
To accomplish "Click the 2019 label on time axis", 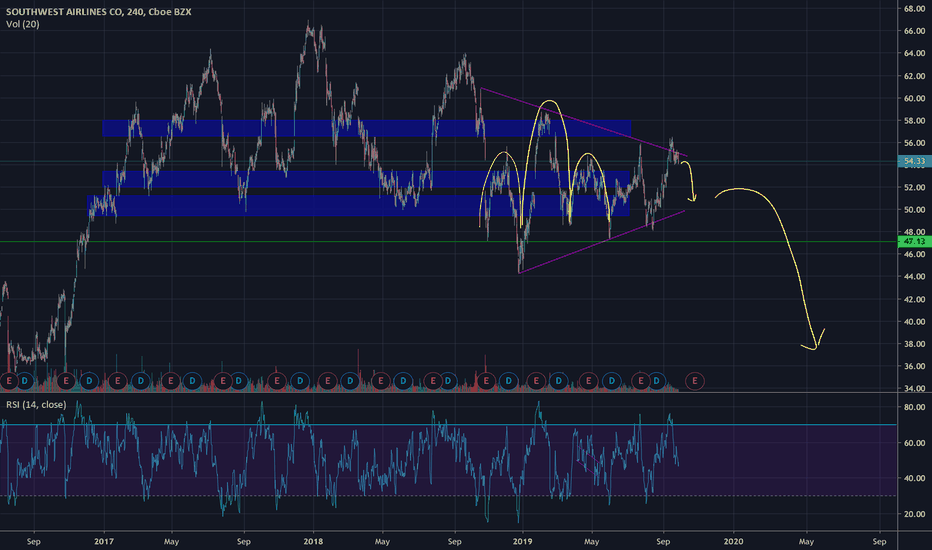I will coord(522,542).
